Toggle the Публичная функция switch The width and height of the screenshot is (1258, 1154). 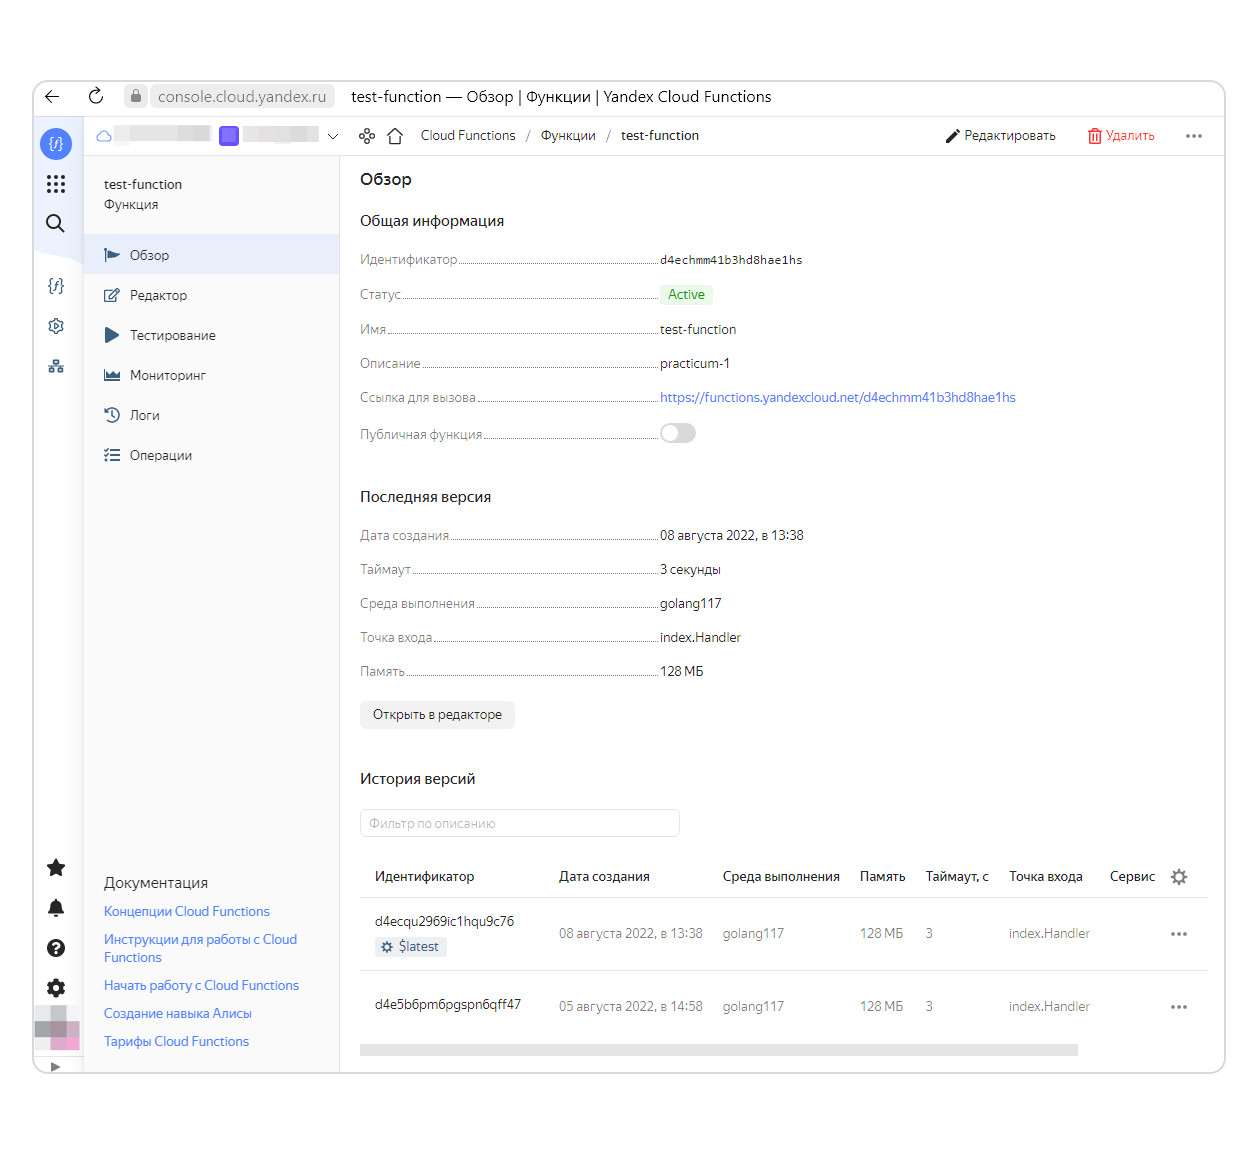tap(678, 433)
